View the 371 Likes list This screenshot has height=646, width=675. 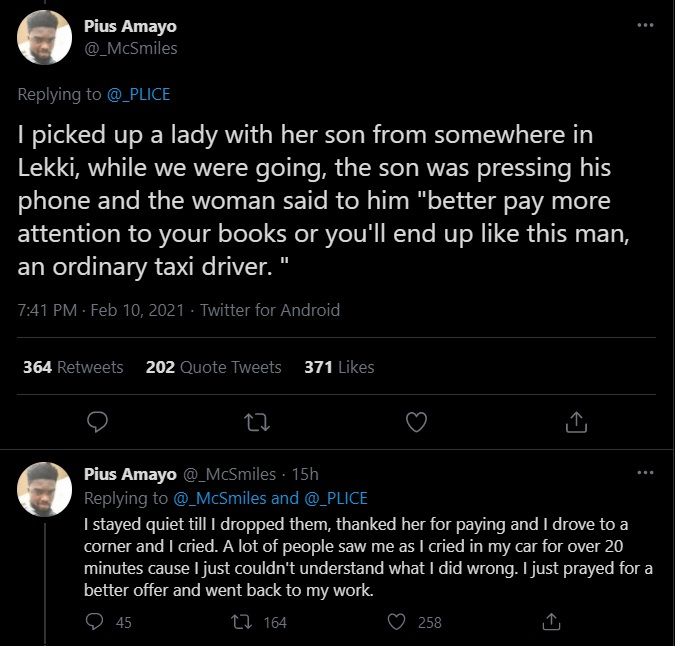[339, 367]
